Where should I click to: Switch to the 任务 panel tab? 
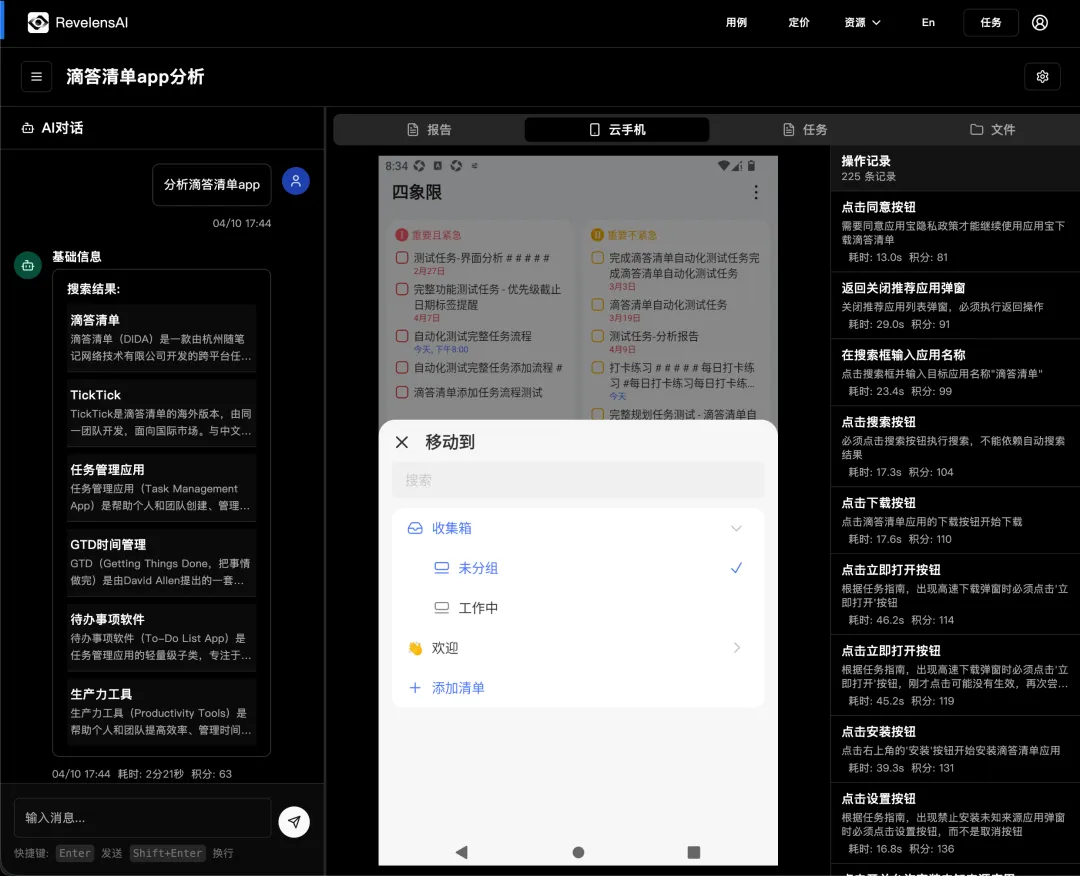tap(804, 129)
